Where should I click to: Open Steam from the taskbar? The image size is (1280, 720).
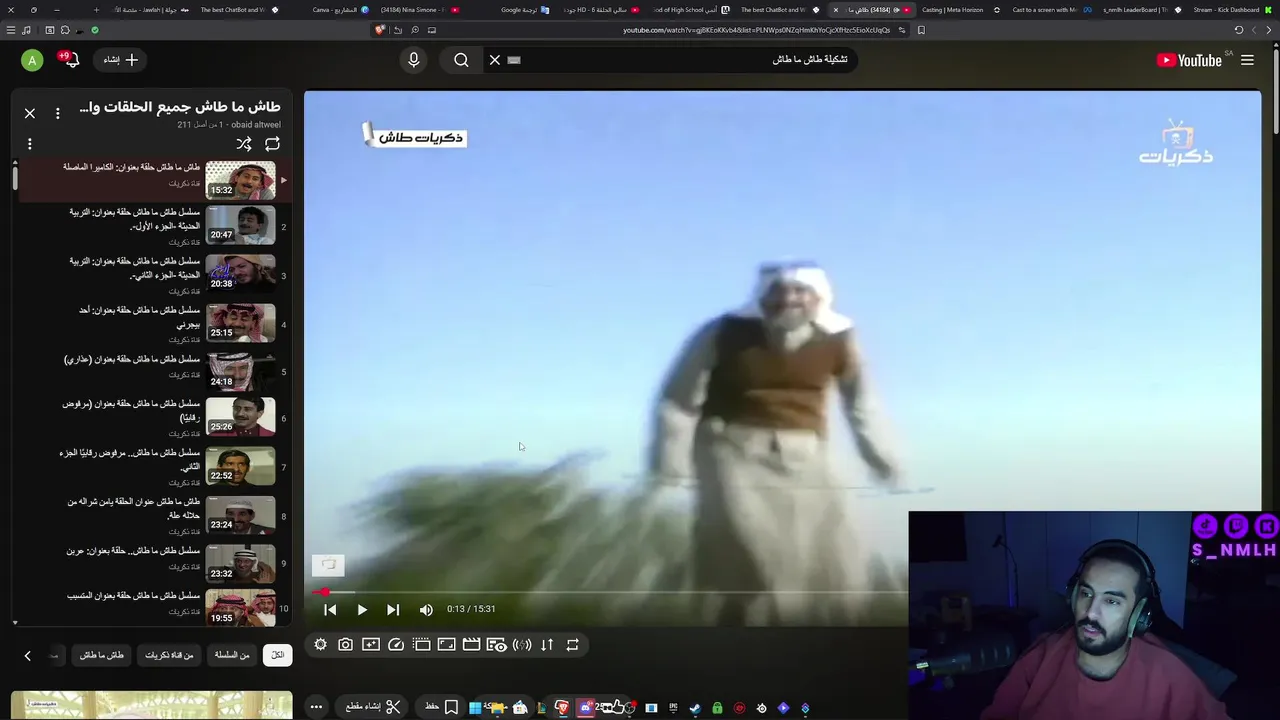coord(695,708)
